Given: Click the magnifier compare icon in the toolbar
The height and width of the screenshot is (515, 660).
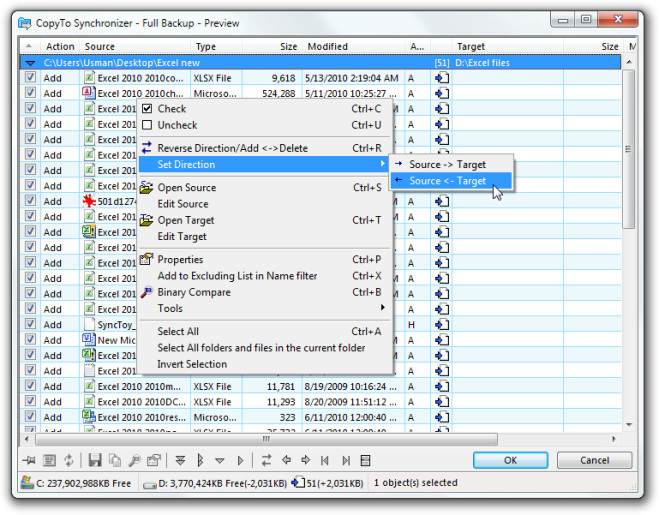Looking at the screenshot, I should [x=135, y=461].
